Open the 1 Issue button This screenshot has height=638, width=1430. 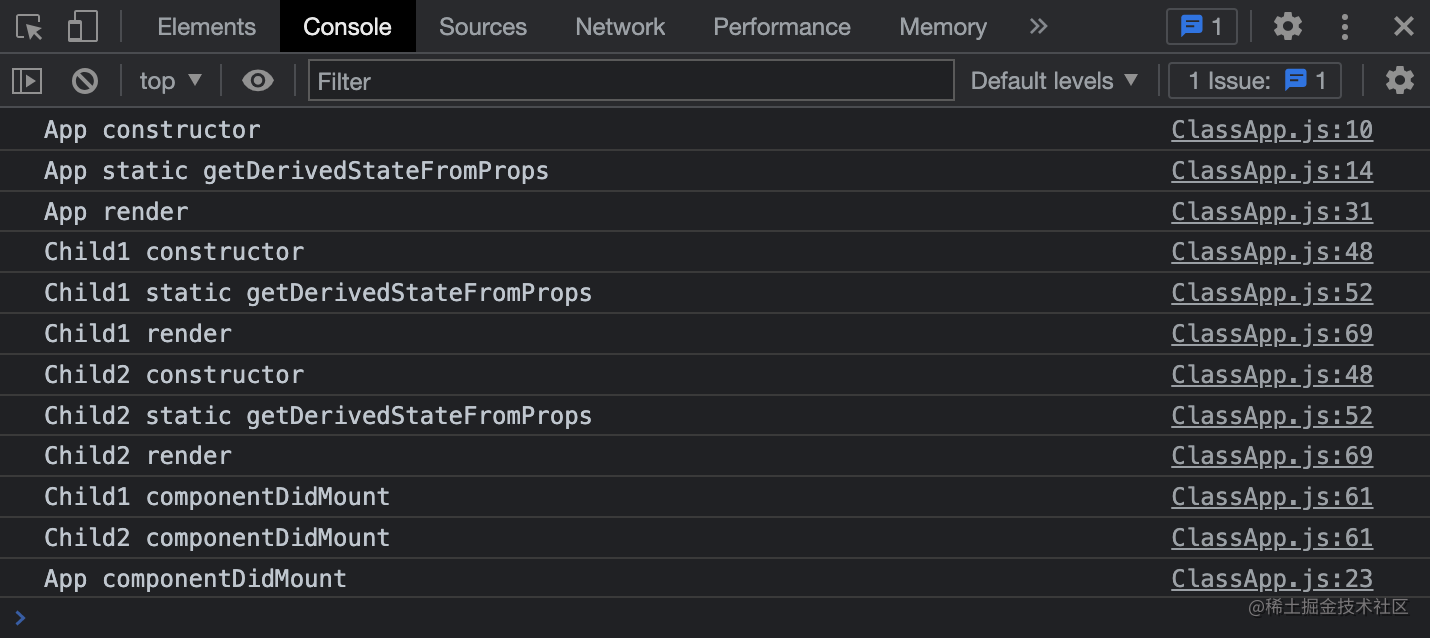(x=1255, y=81)
